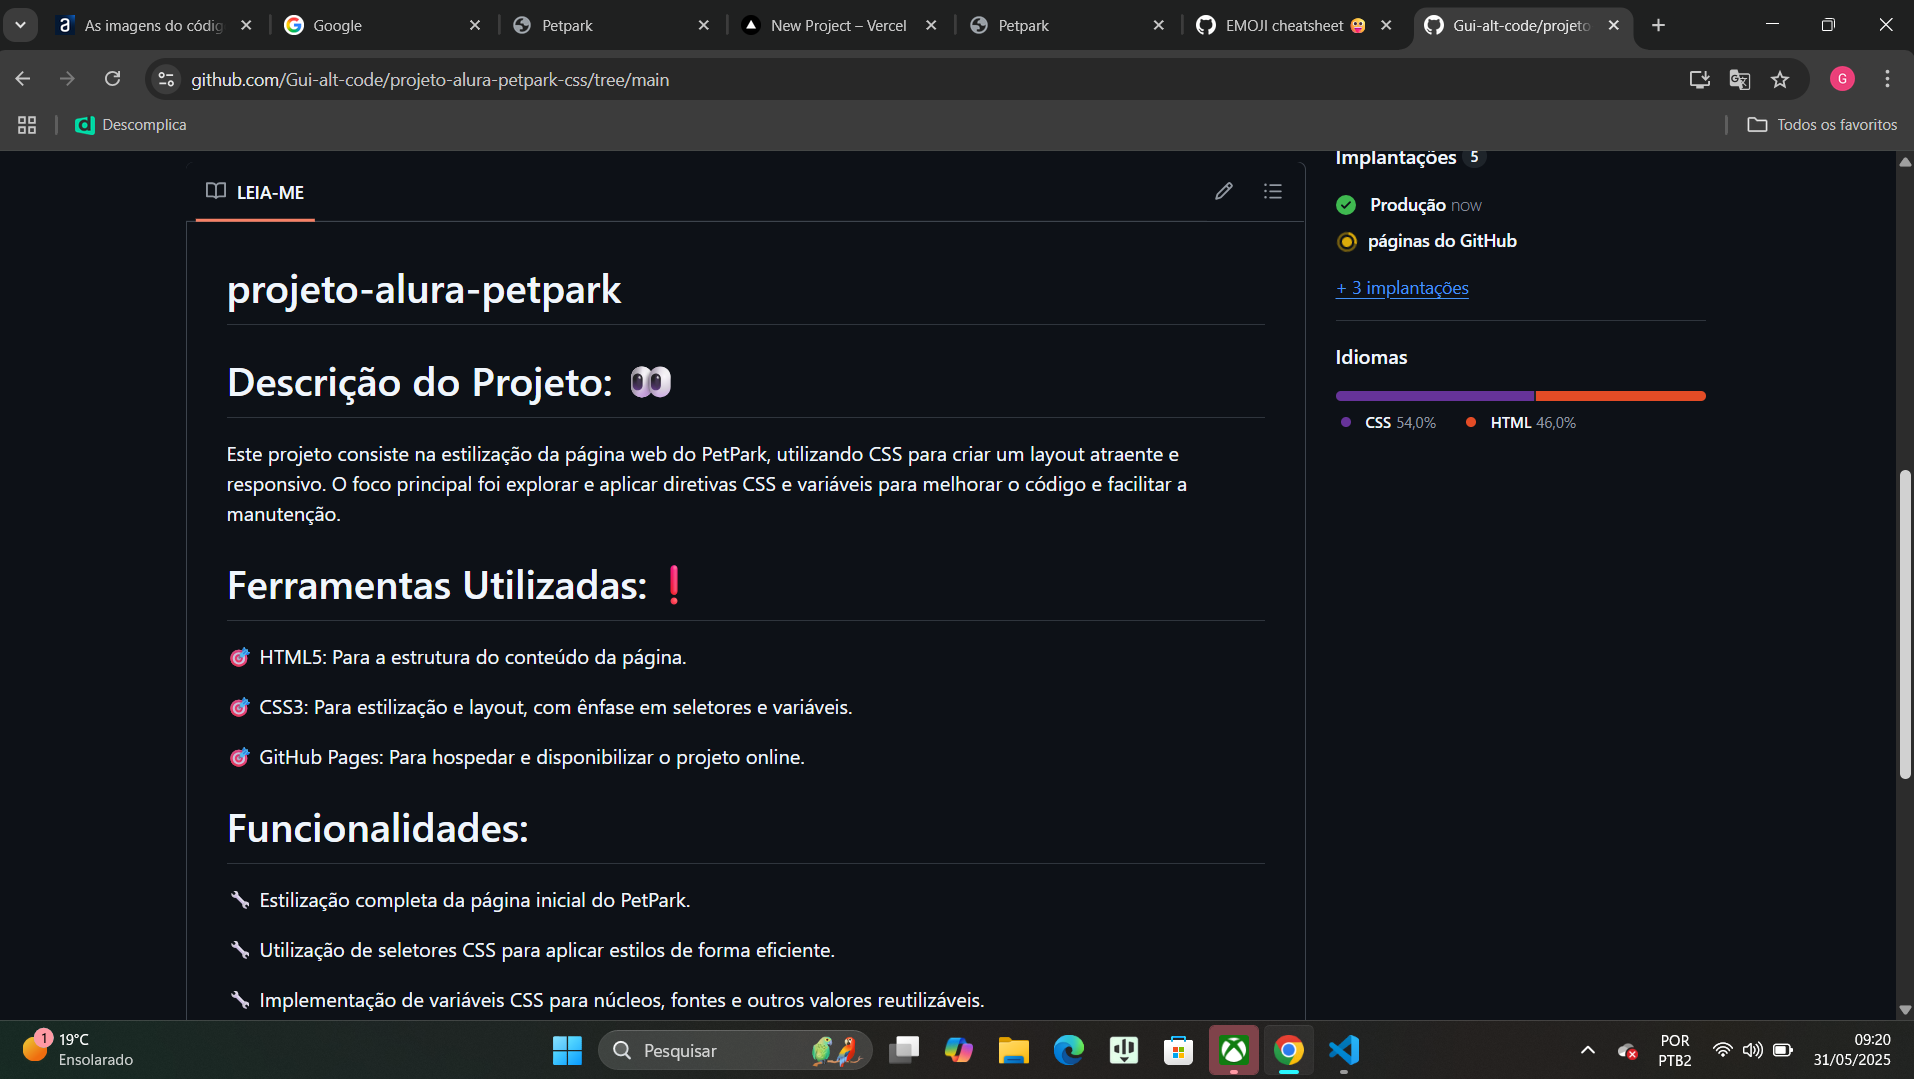Switch to 'As imagens do códig' browser tab
The width and height of the screenshot is (1914, 1079).
point(154,25)
